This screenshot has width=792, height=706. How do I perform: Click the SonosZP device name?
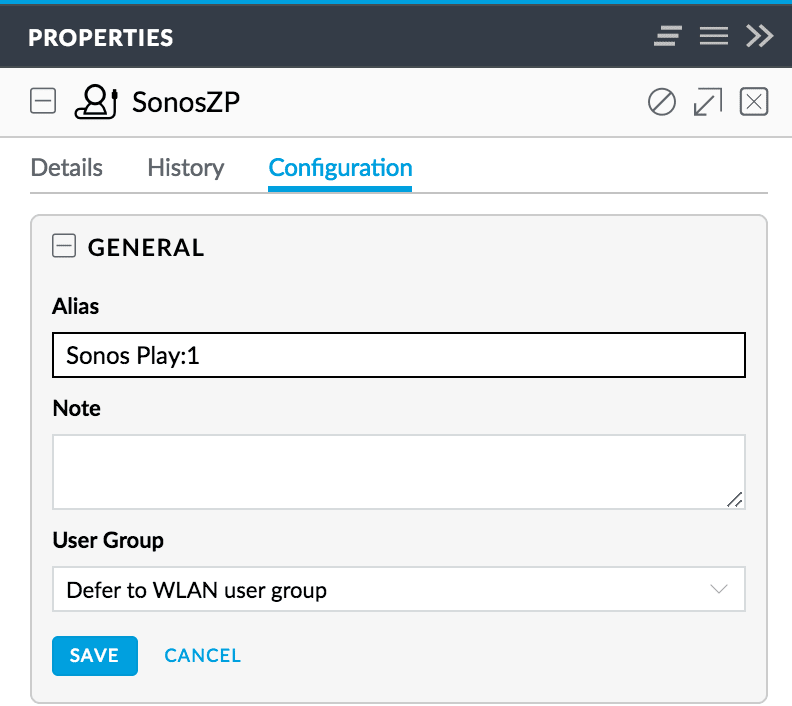point(186,102)
